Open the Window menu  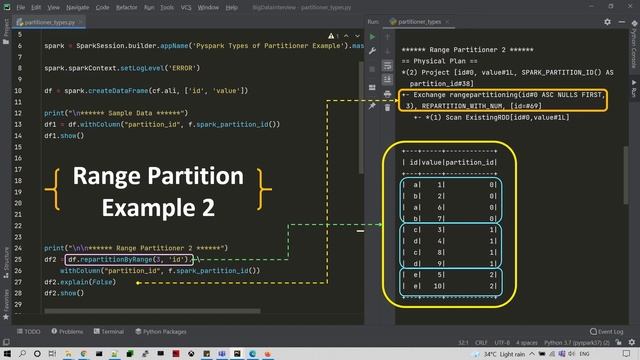(208, 7)
